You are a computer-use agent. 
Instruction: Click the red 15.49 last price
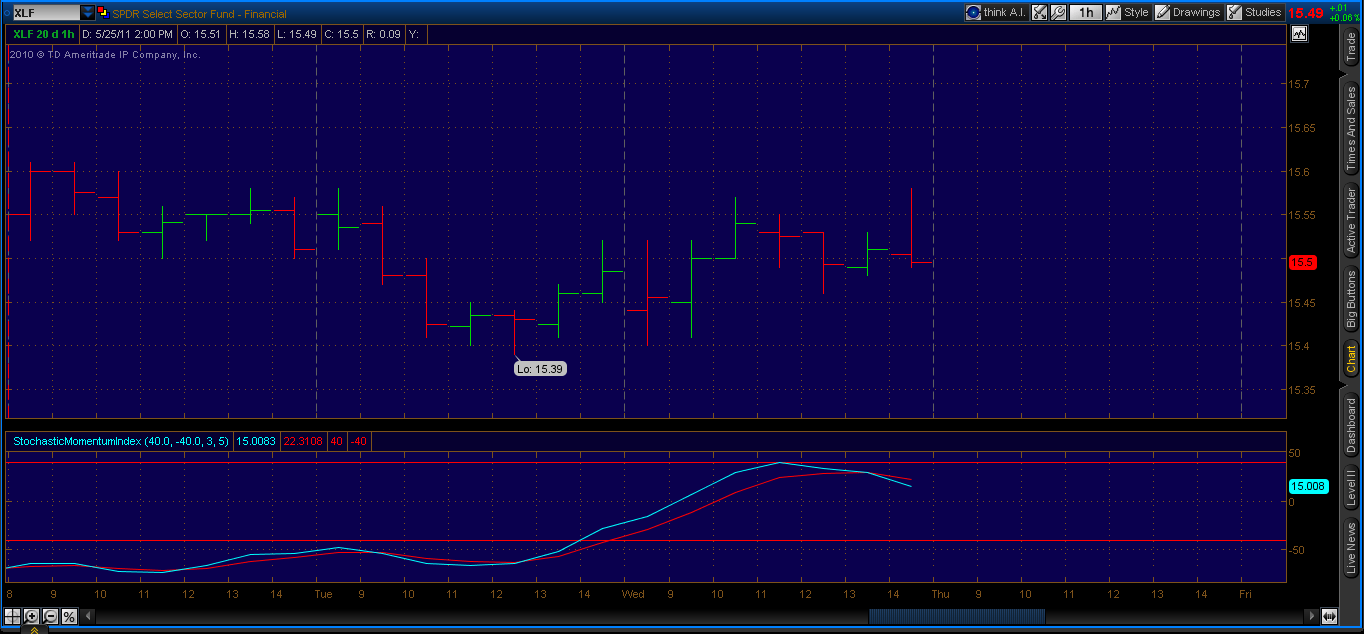(1306, 13)
